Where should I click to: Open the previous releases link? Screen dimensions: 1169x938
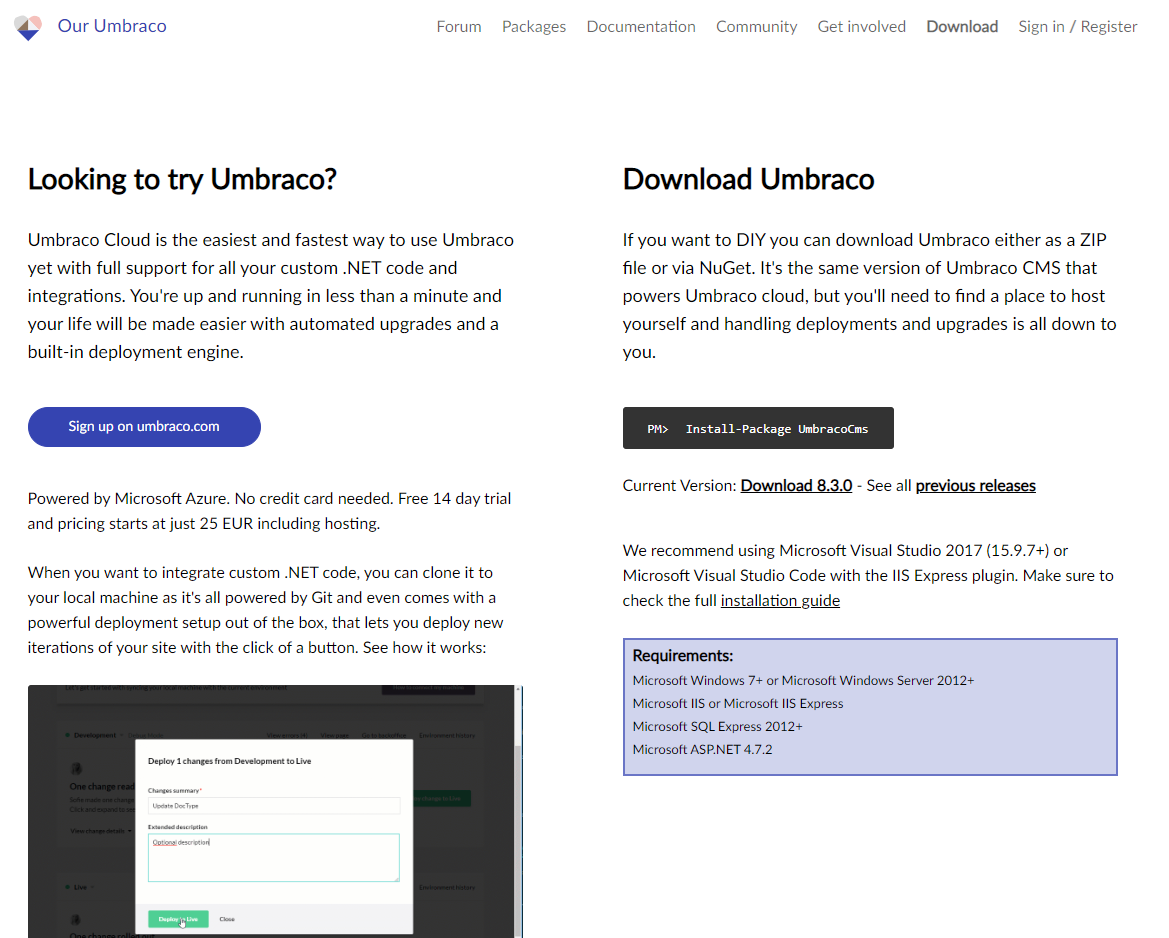[x=975, y=485]
